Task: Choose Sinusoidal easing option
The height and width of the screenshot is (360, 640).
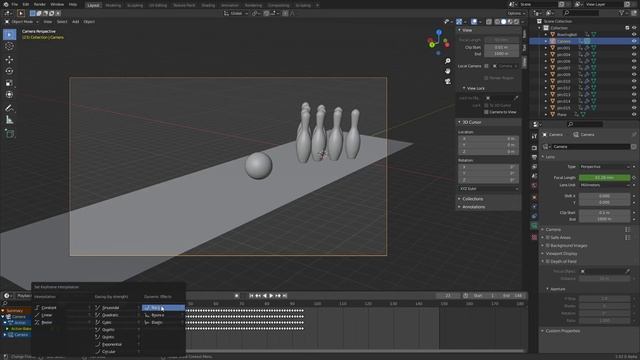Action: (x=117, y=308)
